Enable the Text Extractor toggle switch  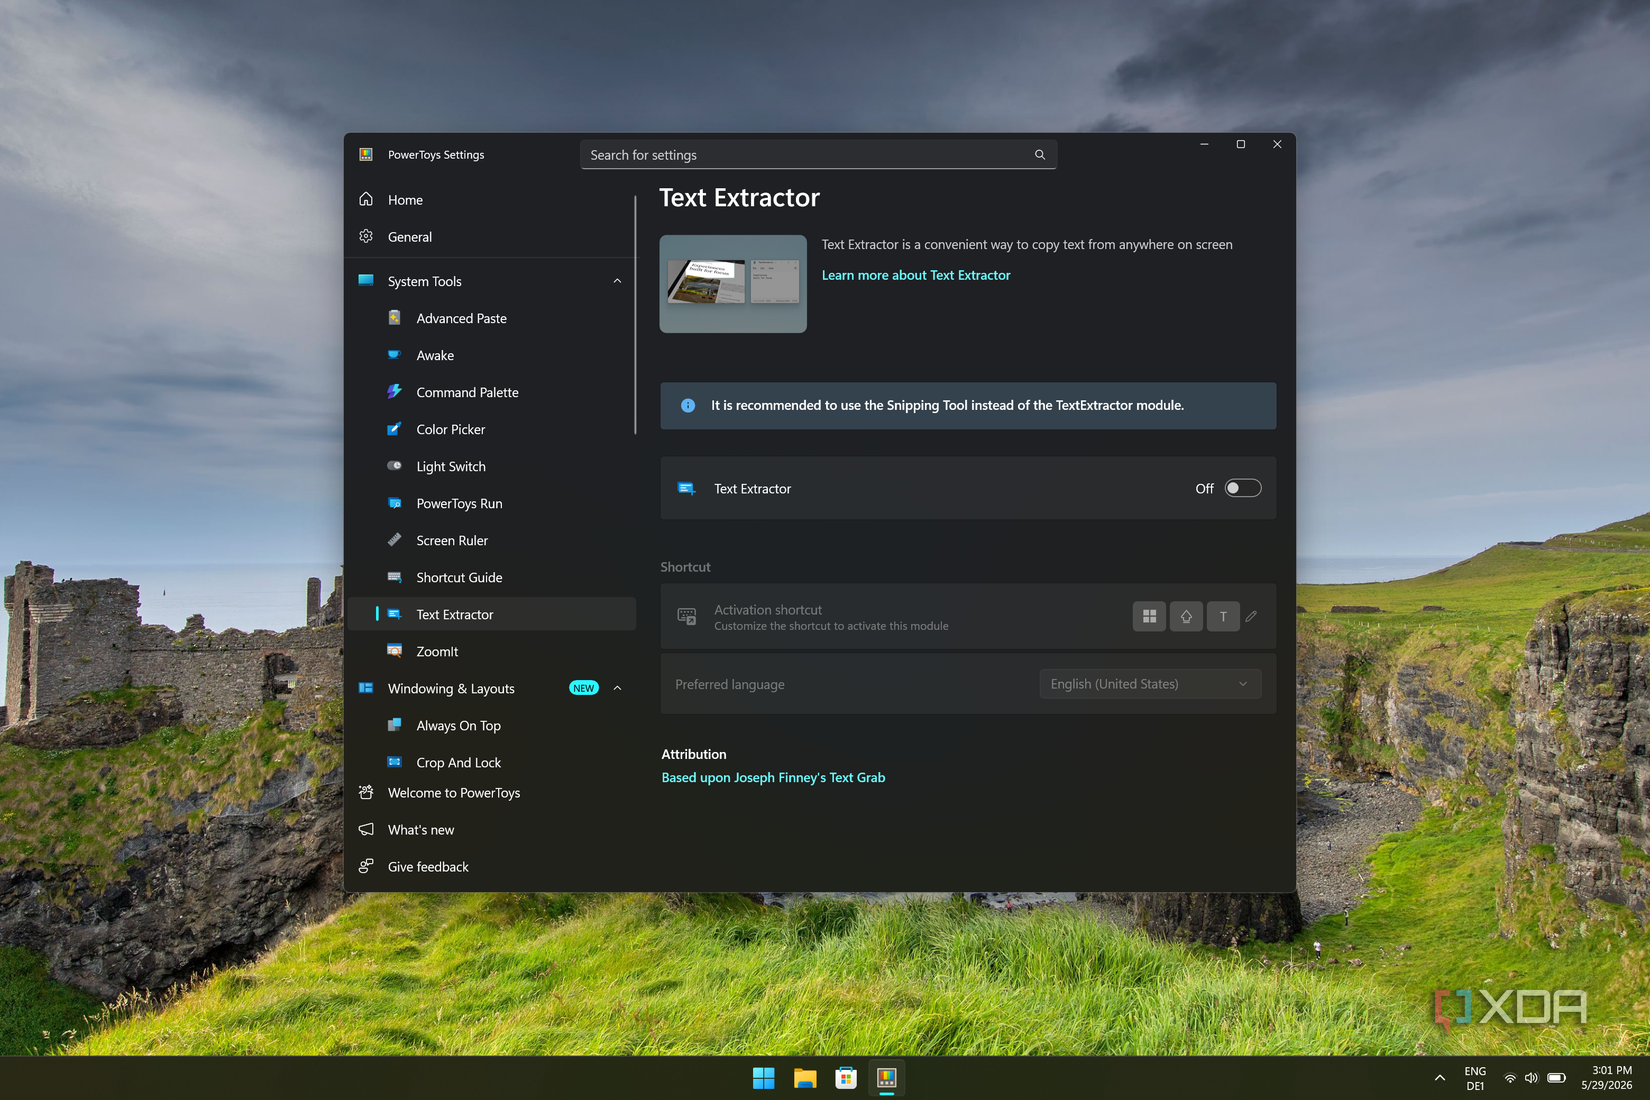click(1243, 488)
